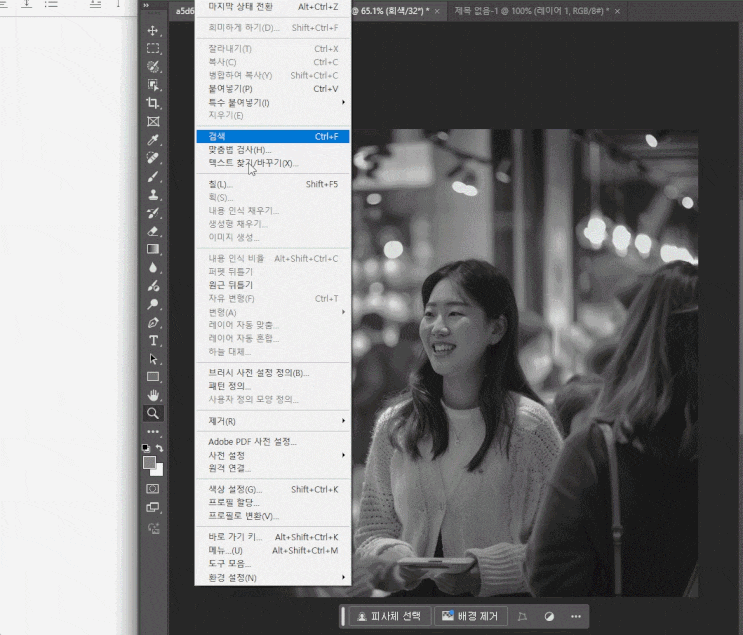Viewport: 743px width, 635px height.
Task: Select the Rectangular Marquee tool
Action: coord(153,48)
